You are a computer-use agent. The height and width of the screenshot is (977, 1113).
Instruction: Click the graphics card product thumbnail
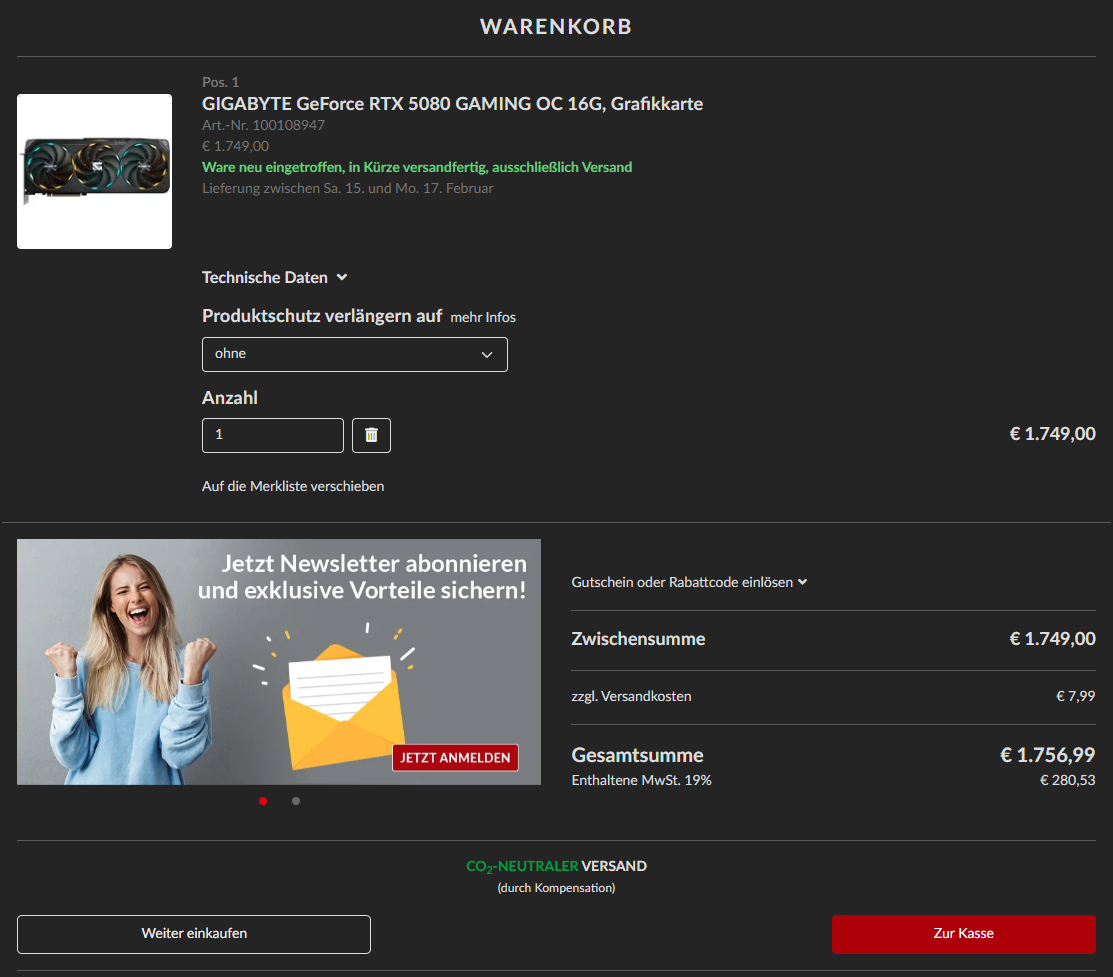94,171
